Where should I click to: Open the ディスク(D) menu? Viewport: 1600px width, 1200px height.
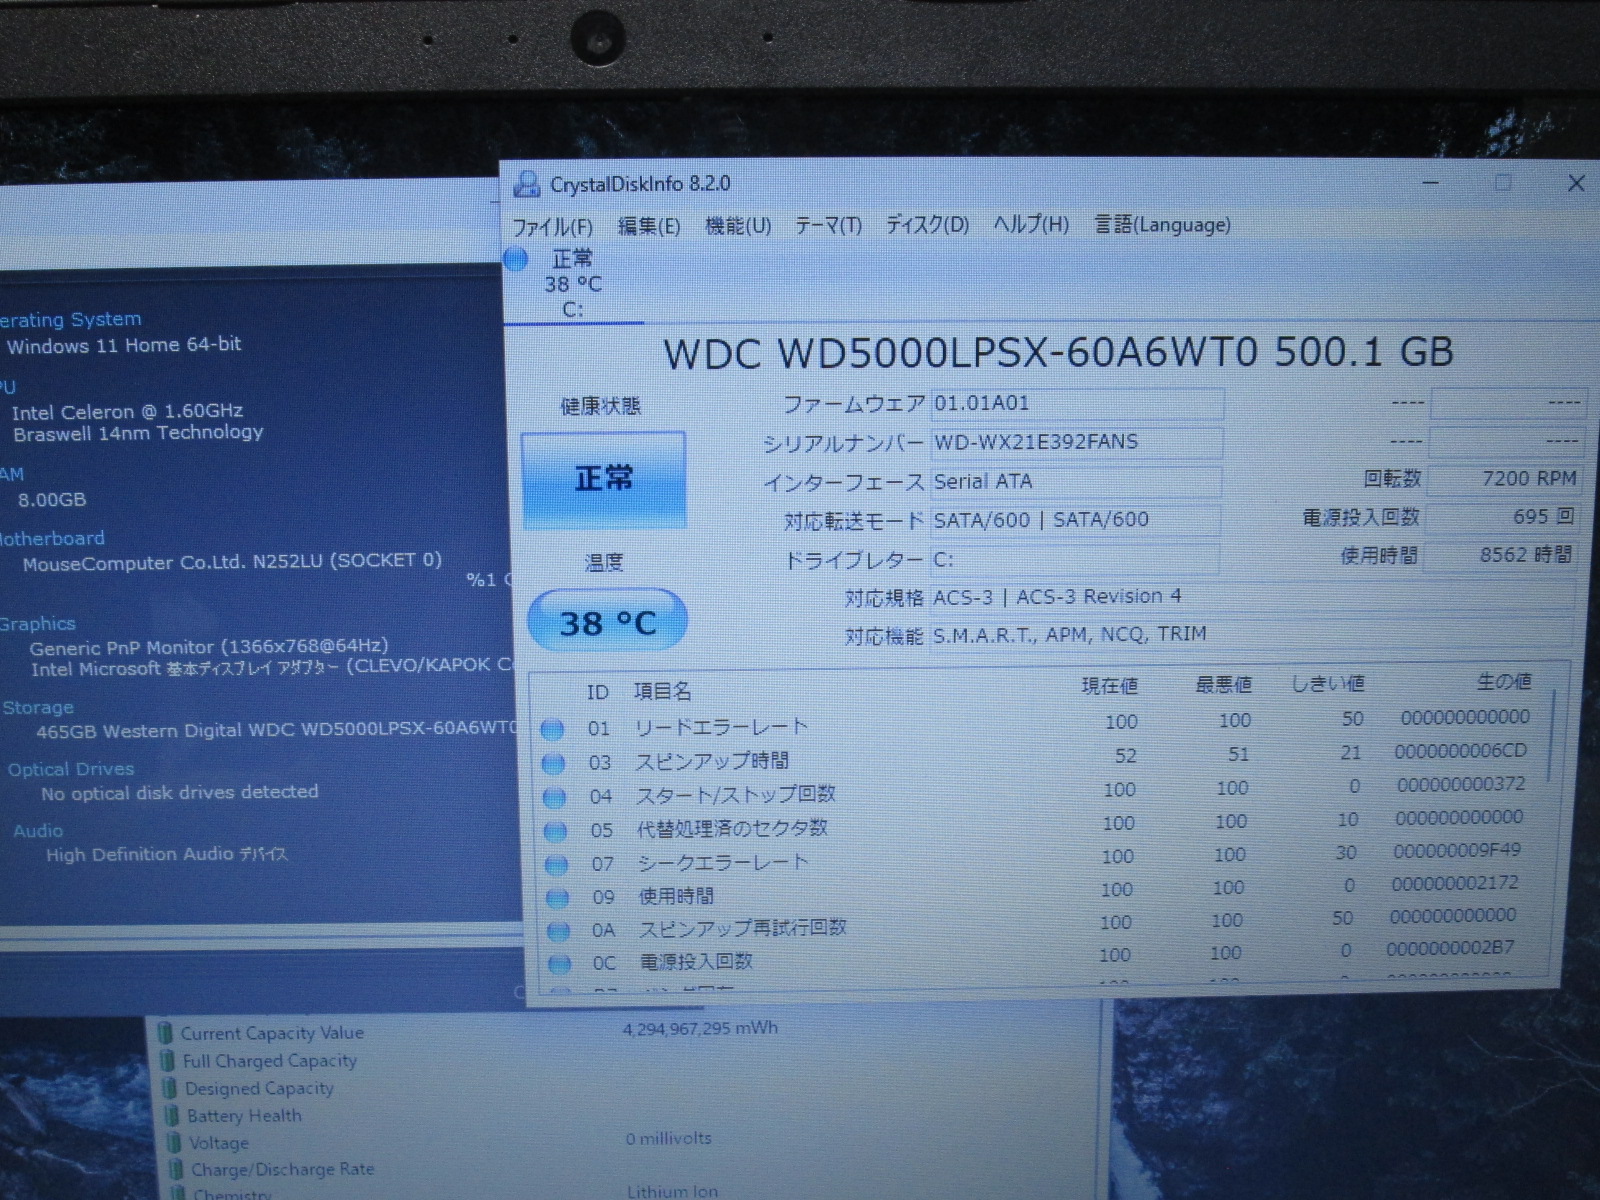pyautogui.click(x=927, y=225)
